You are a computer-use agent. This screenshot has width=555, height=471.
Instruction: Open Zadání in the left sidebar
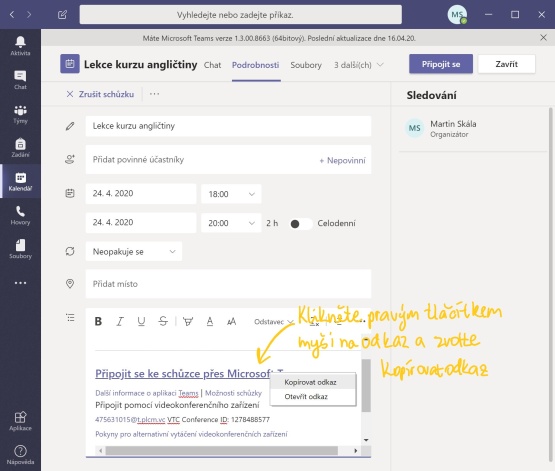[20, 148]
